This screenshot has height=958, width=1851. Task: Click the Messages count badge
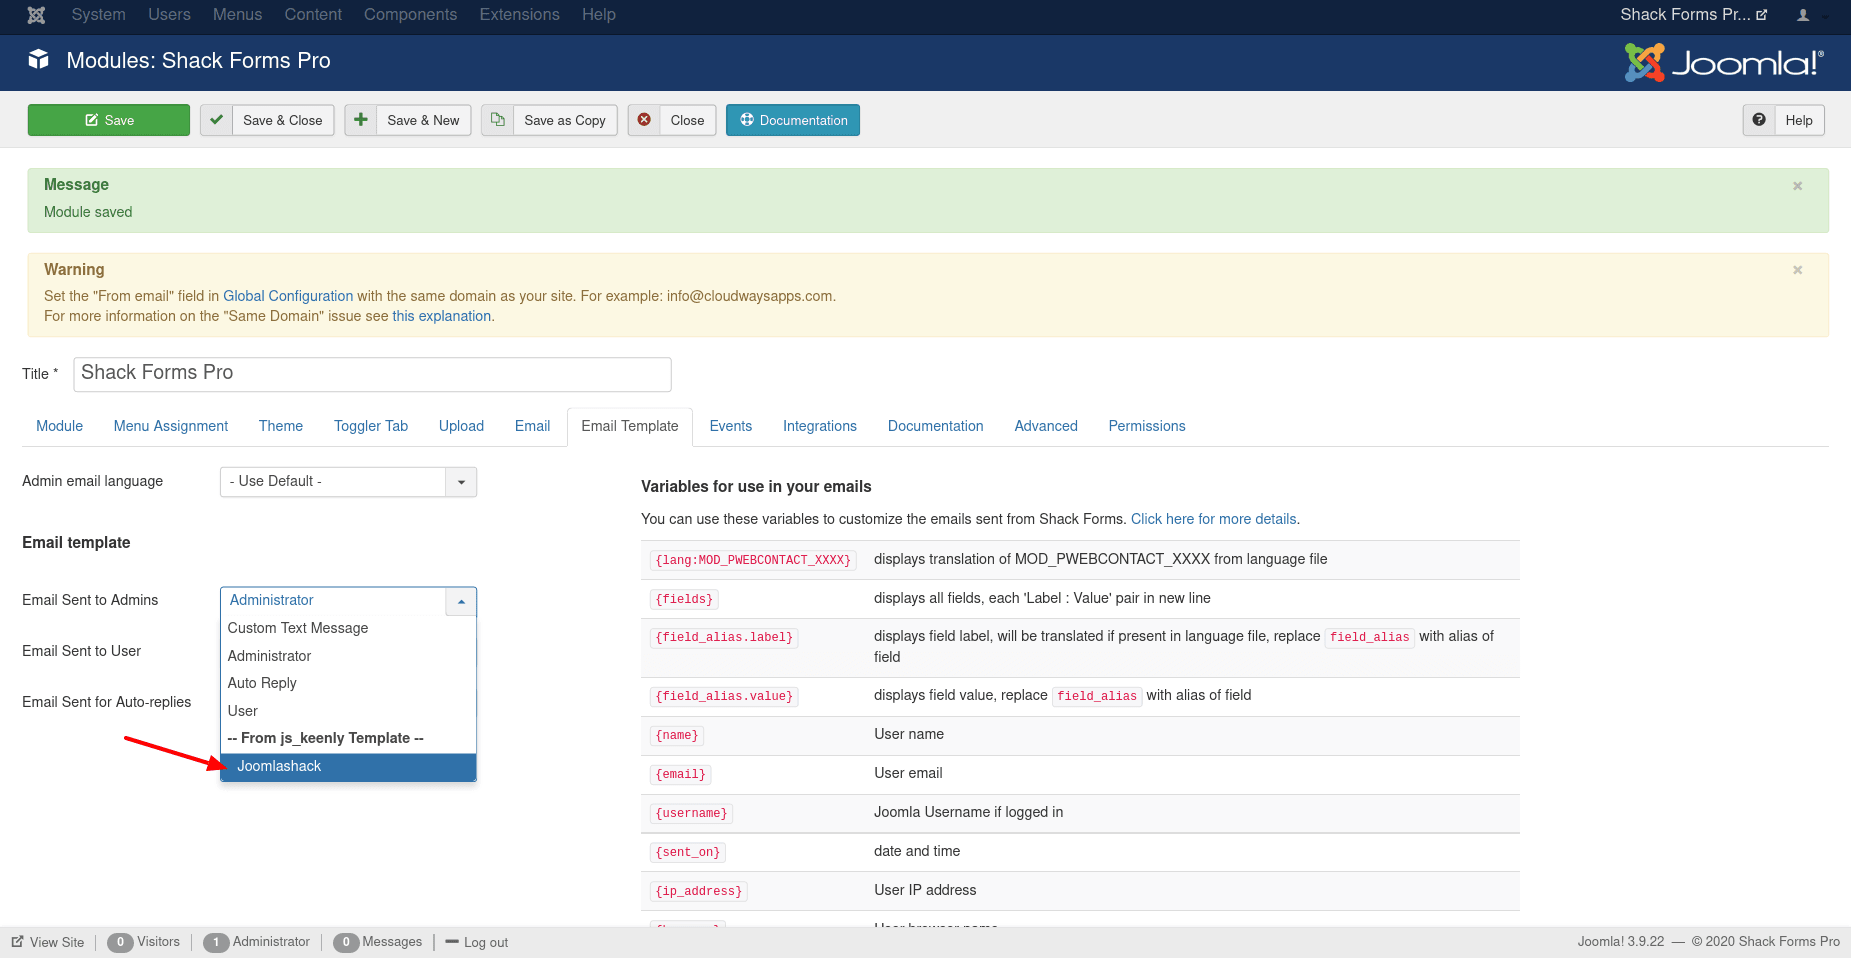(346, 942)
